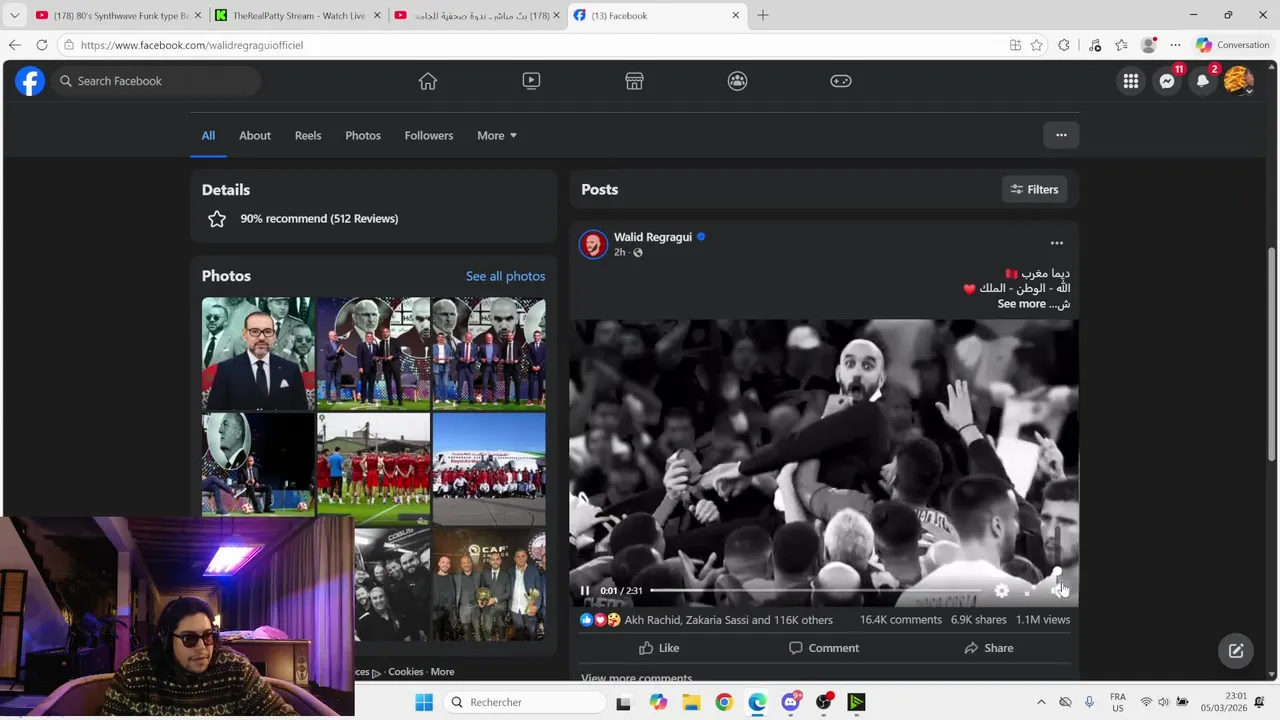
Task: Click the Facebook logo
Action: (x=30, y=81)
